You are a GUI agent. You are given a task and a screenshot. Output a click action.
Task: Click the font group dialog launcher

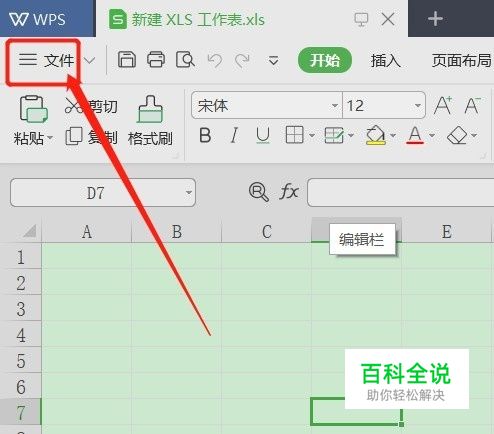click(483, 156)
